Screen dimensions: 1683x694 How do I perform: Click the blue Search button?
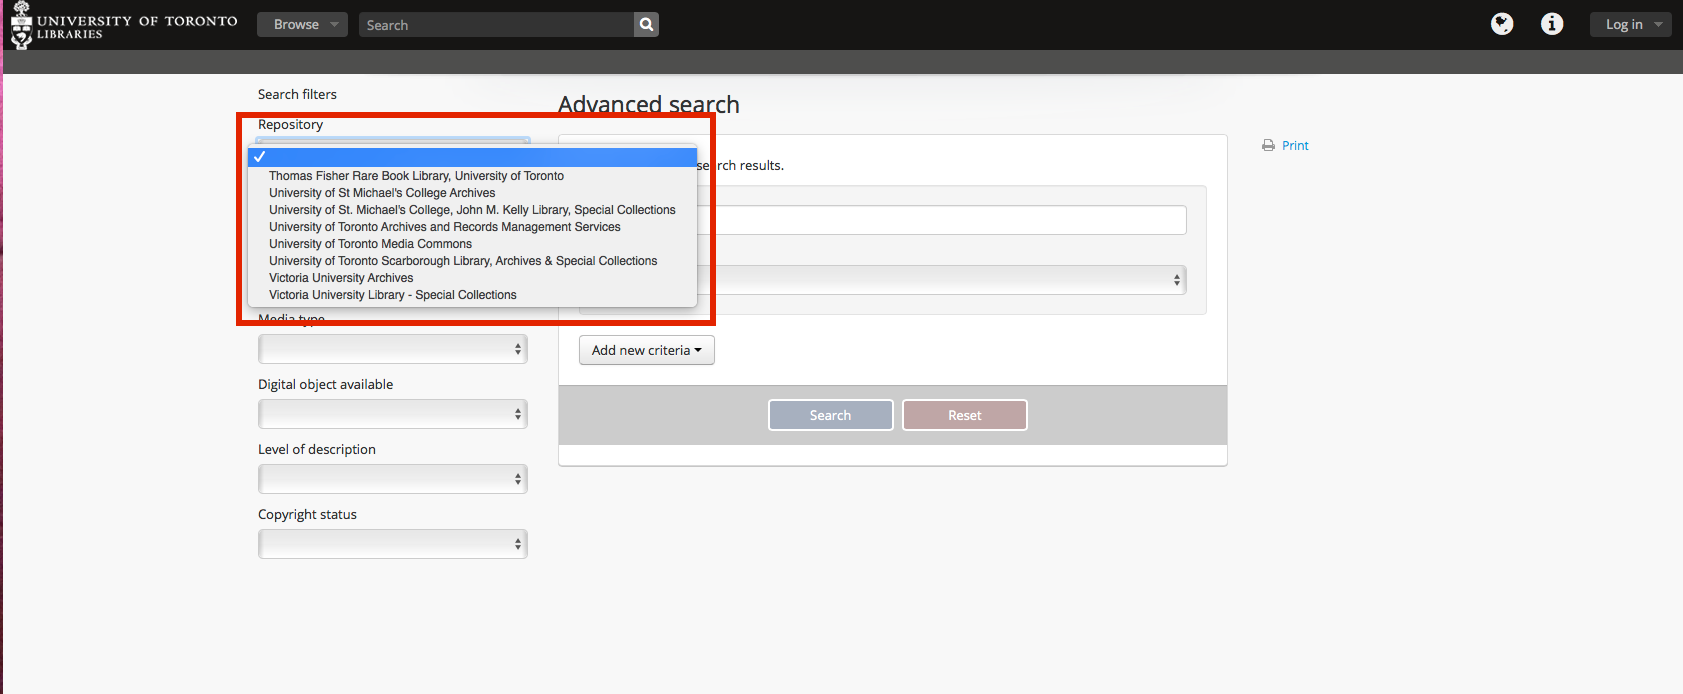831,415
